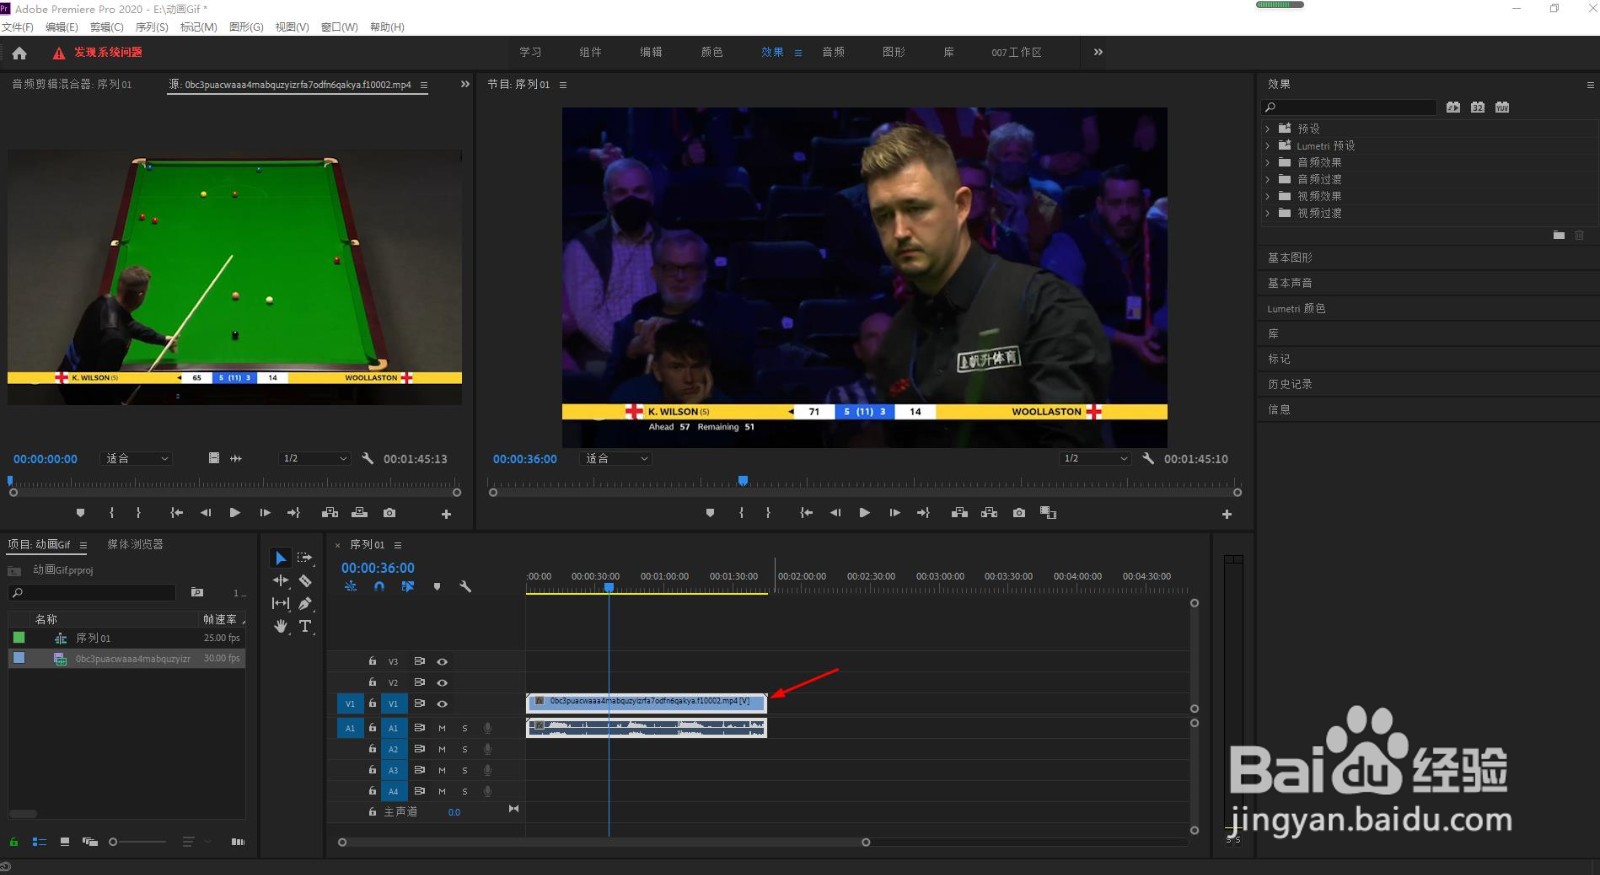Open Source monitor settings wrench
The image size is (1600, 875).
pyautogui.click(x=367, y=459)
